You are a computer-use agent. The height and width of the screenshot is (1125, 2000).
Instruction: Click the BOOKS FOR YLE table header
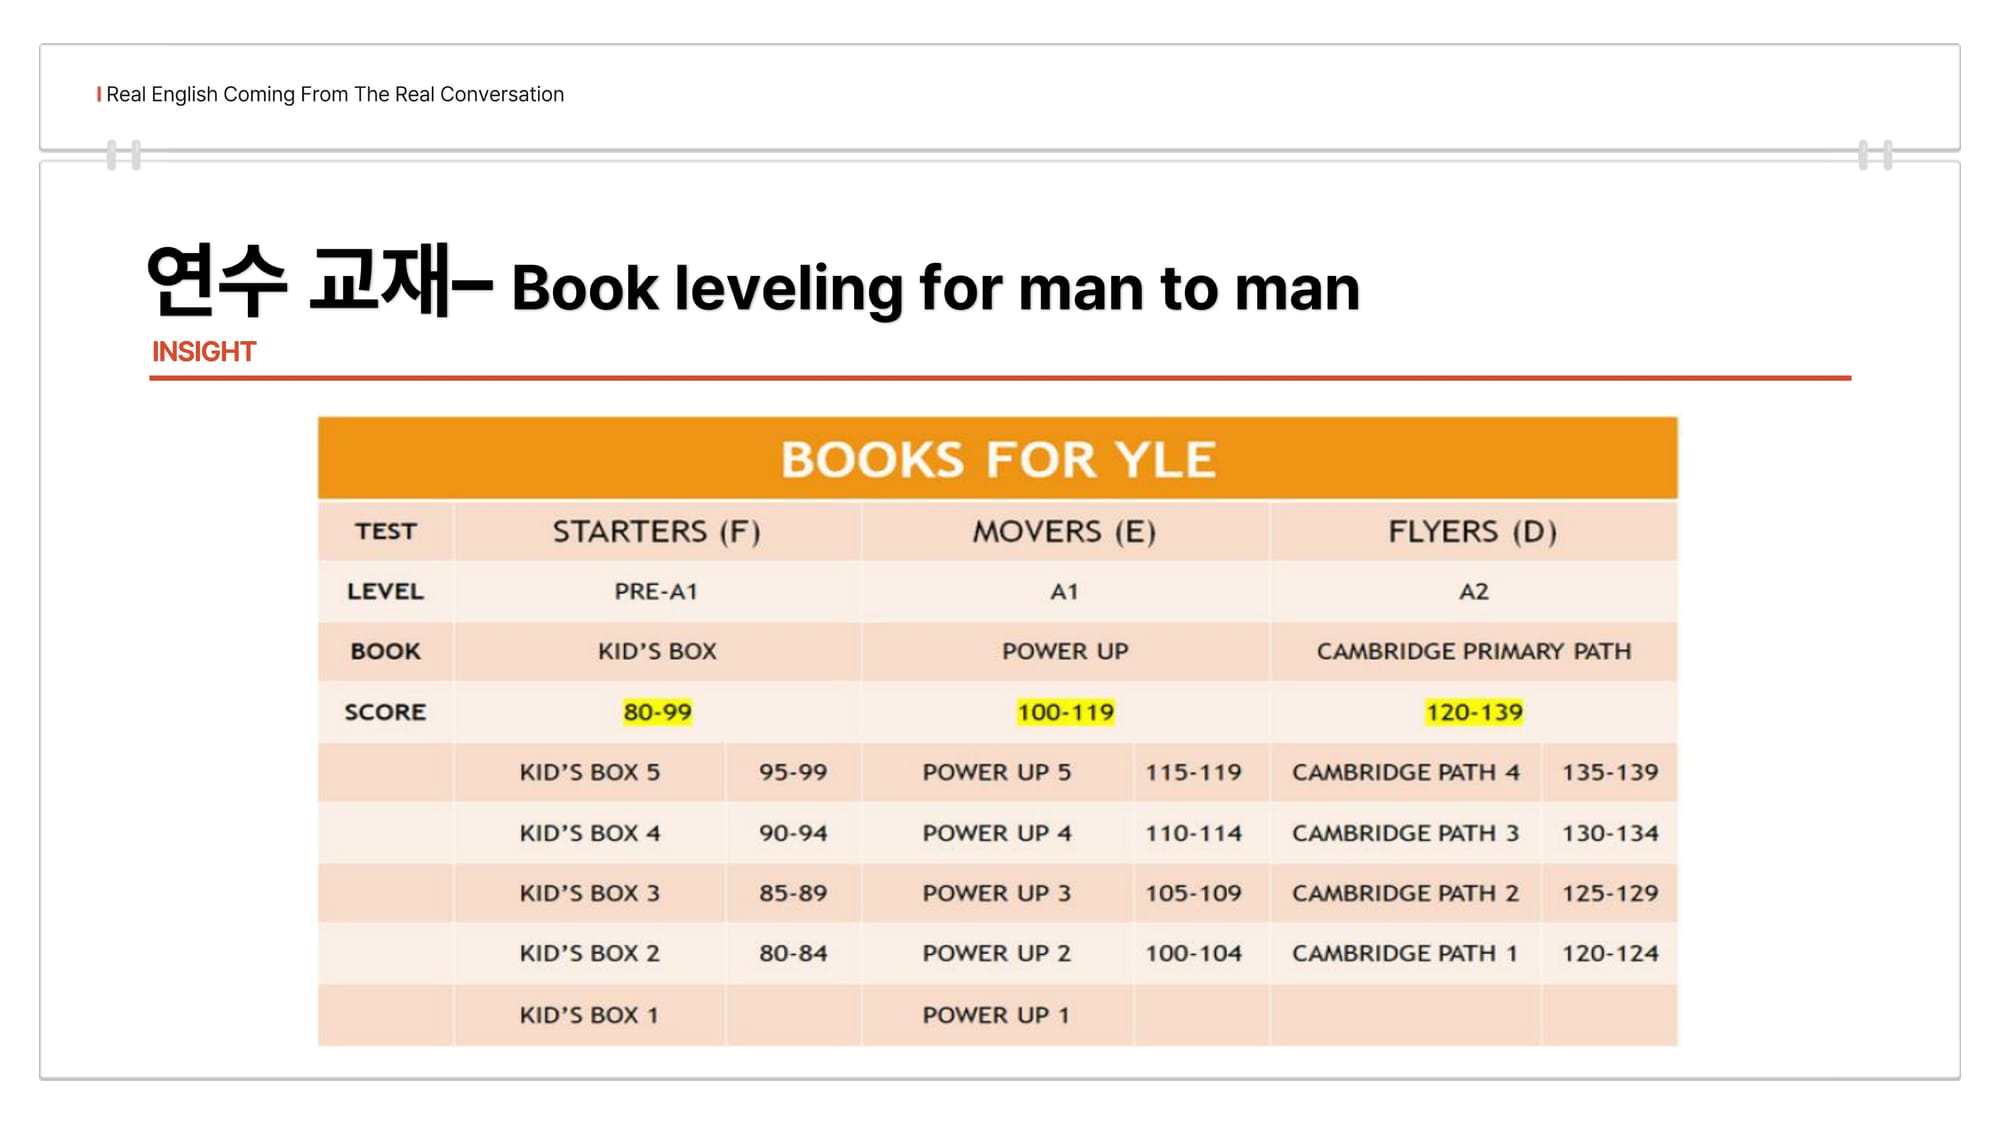point(997,459)
